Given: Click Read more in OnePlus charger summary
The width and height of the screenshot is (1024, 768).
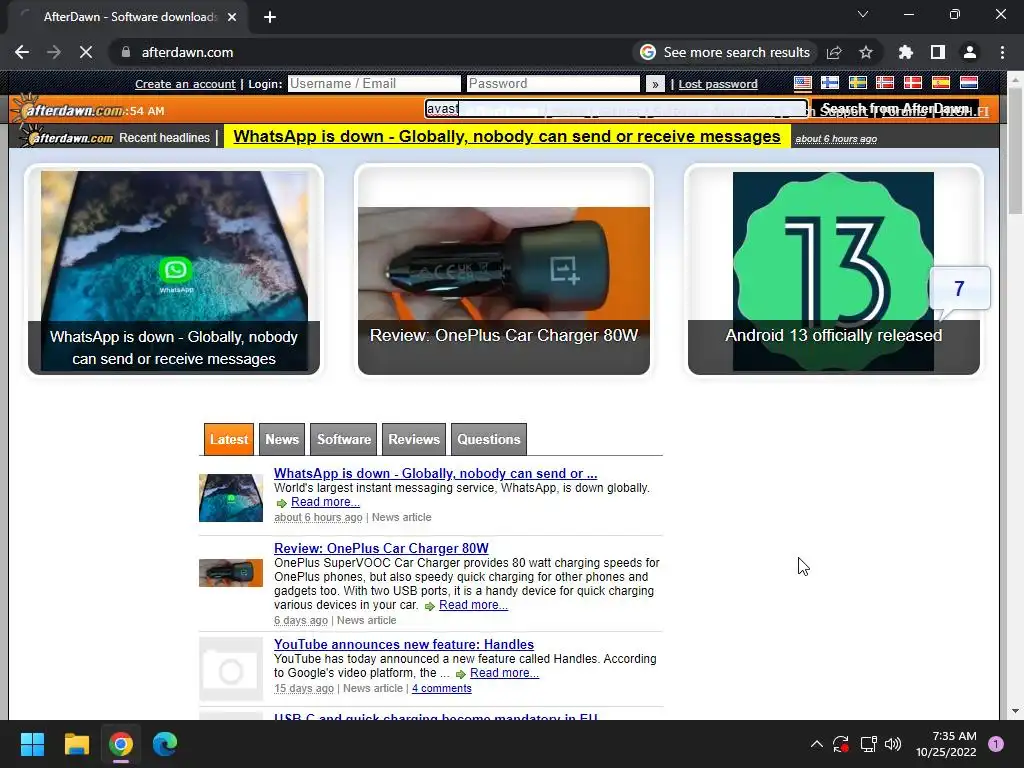Looking at the screenshot, I should 473,605.
